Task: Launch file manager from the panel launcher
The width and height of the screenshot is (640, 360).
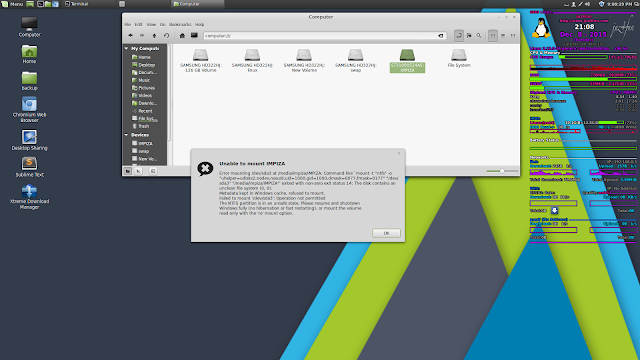Action: 48,4
